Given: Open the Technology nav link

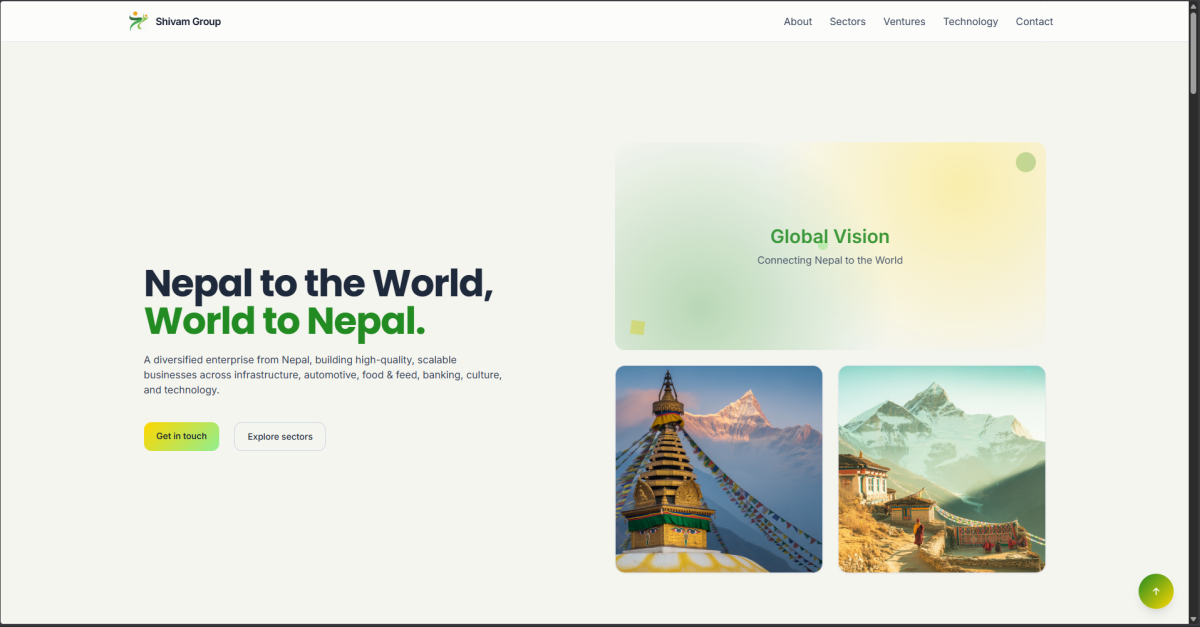Looking at the screenshot, I should point(970,22).
